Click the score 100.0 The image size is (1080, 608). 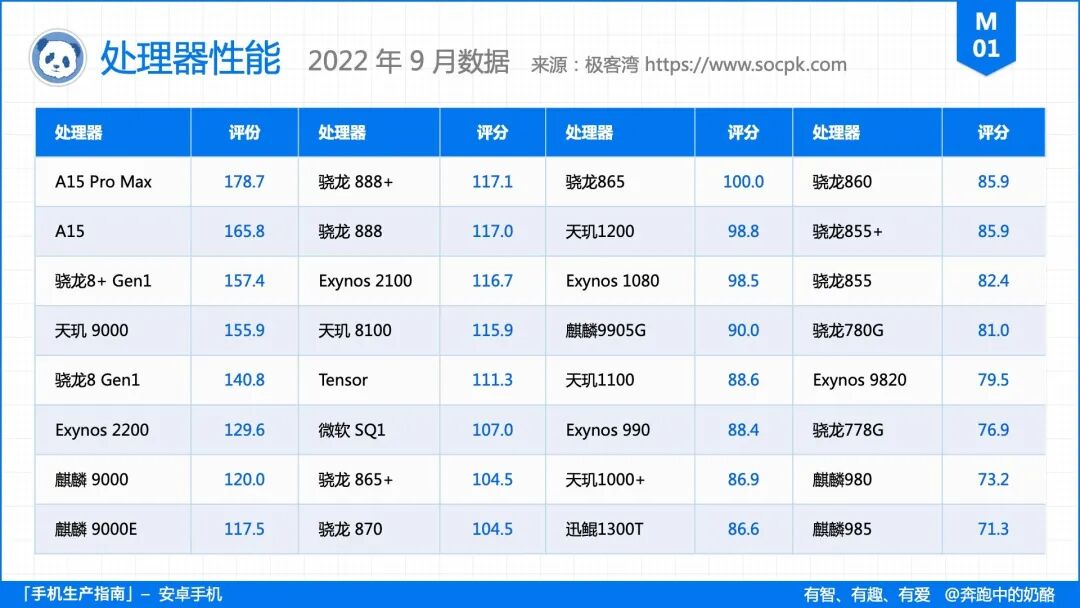click(x=743, y=182)
